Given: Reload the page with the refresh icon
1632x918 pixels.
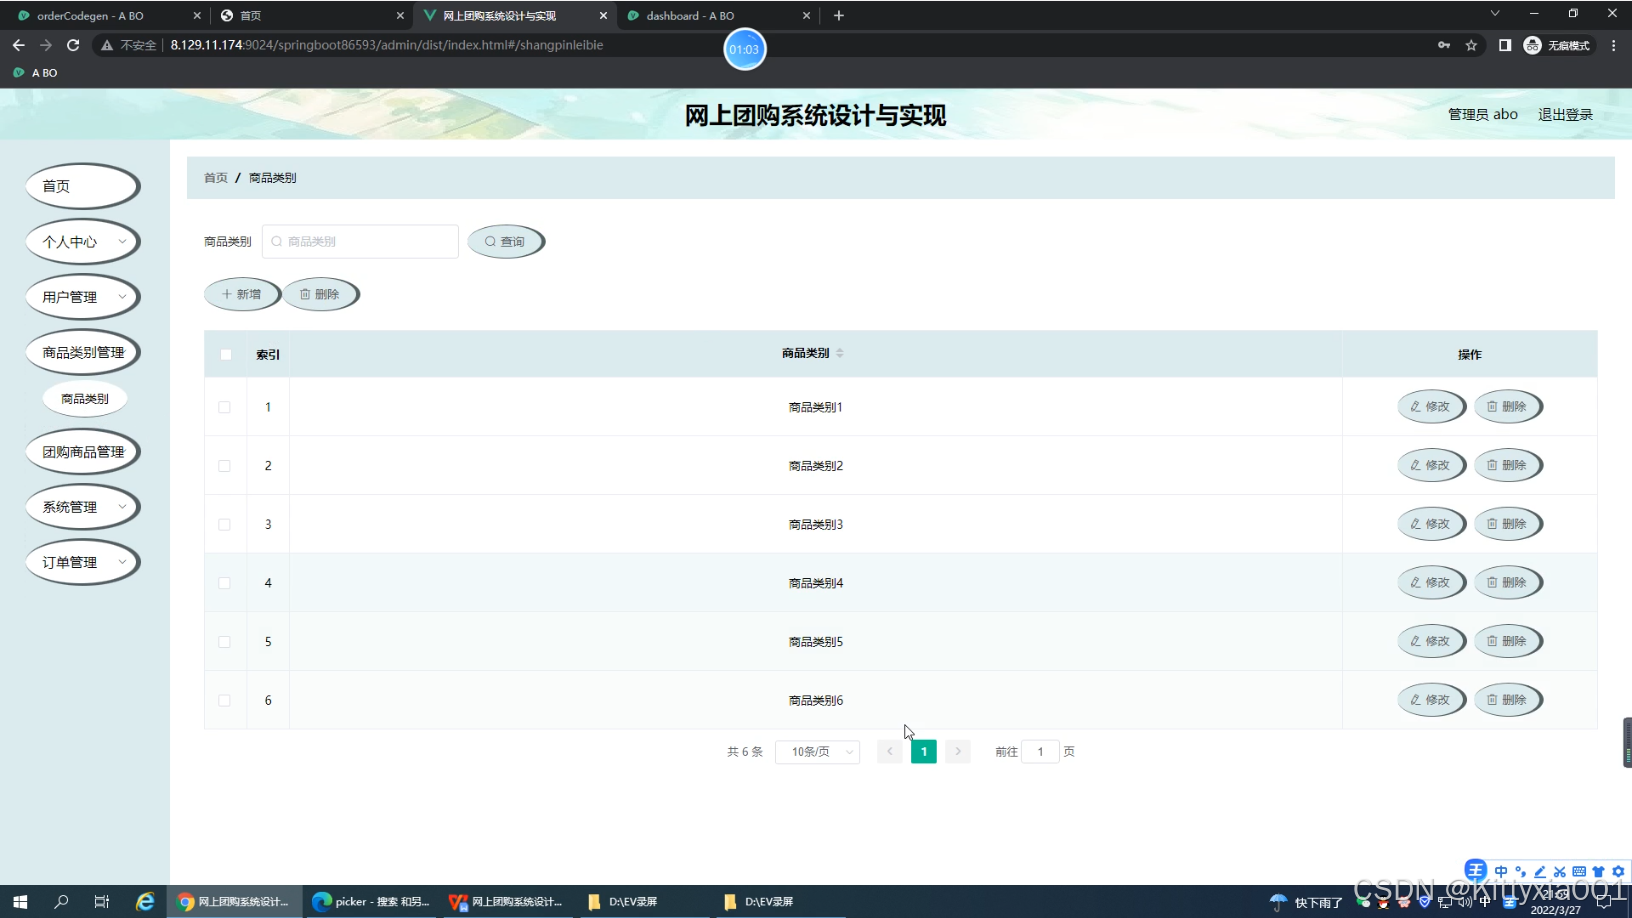Looking at the screenshot, I should (x=73, y=45).
